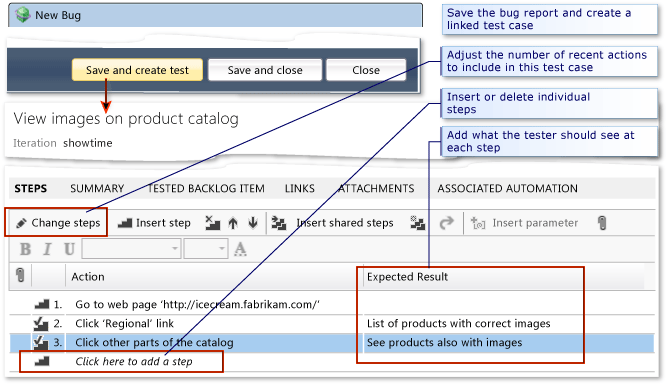Screen dimensions: 667x385
Task: Open the ATTACHMENTS tab
Action: [x=376, y=188]
